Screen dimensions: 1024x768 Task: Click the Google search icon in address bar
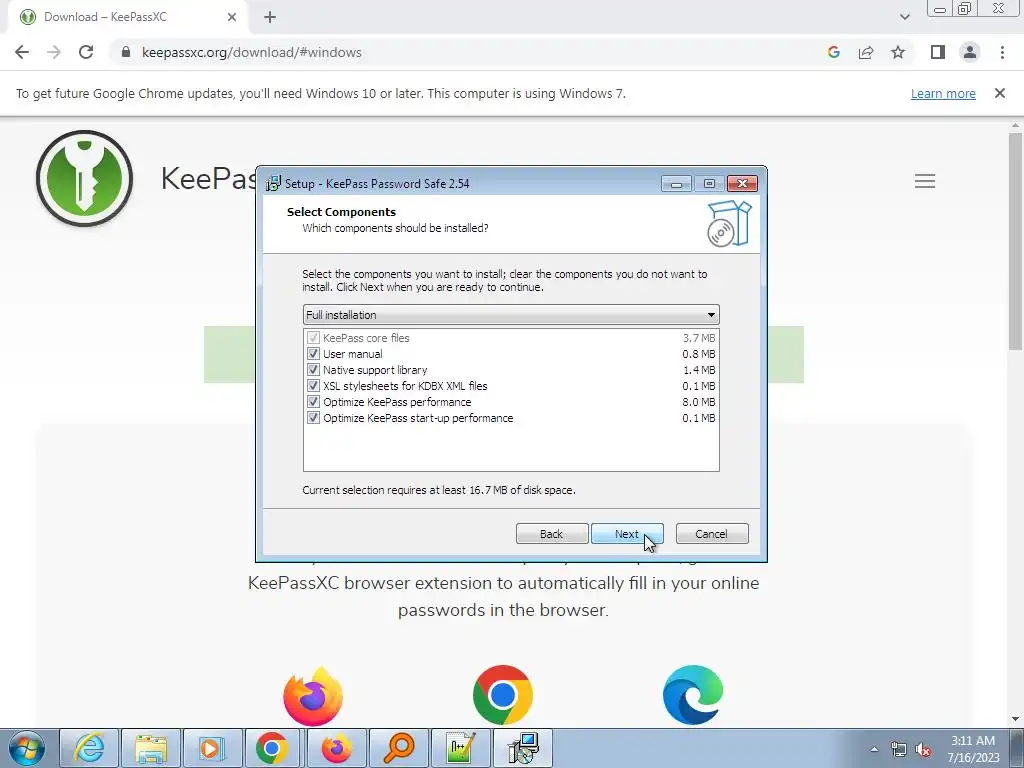point(833,52)
